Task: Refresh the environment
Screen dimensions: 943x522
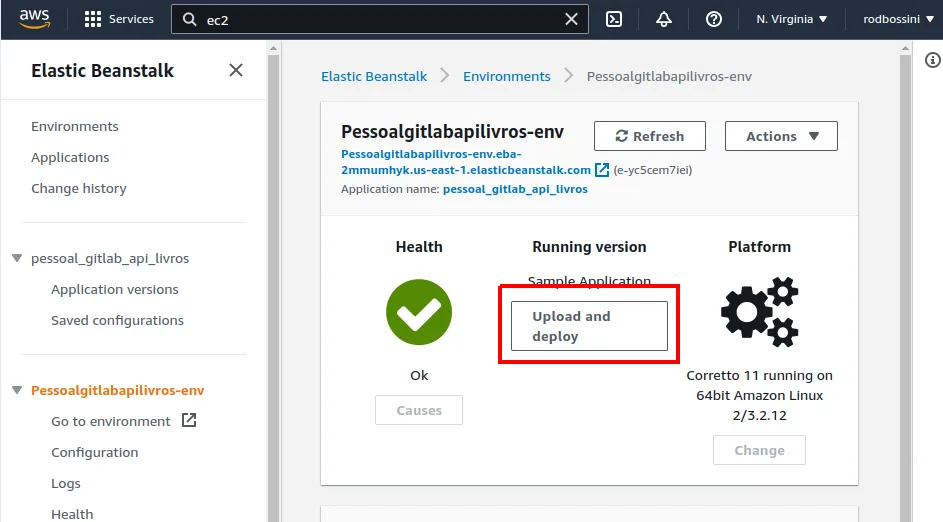Action: (x=650, y=136)
